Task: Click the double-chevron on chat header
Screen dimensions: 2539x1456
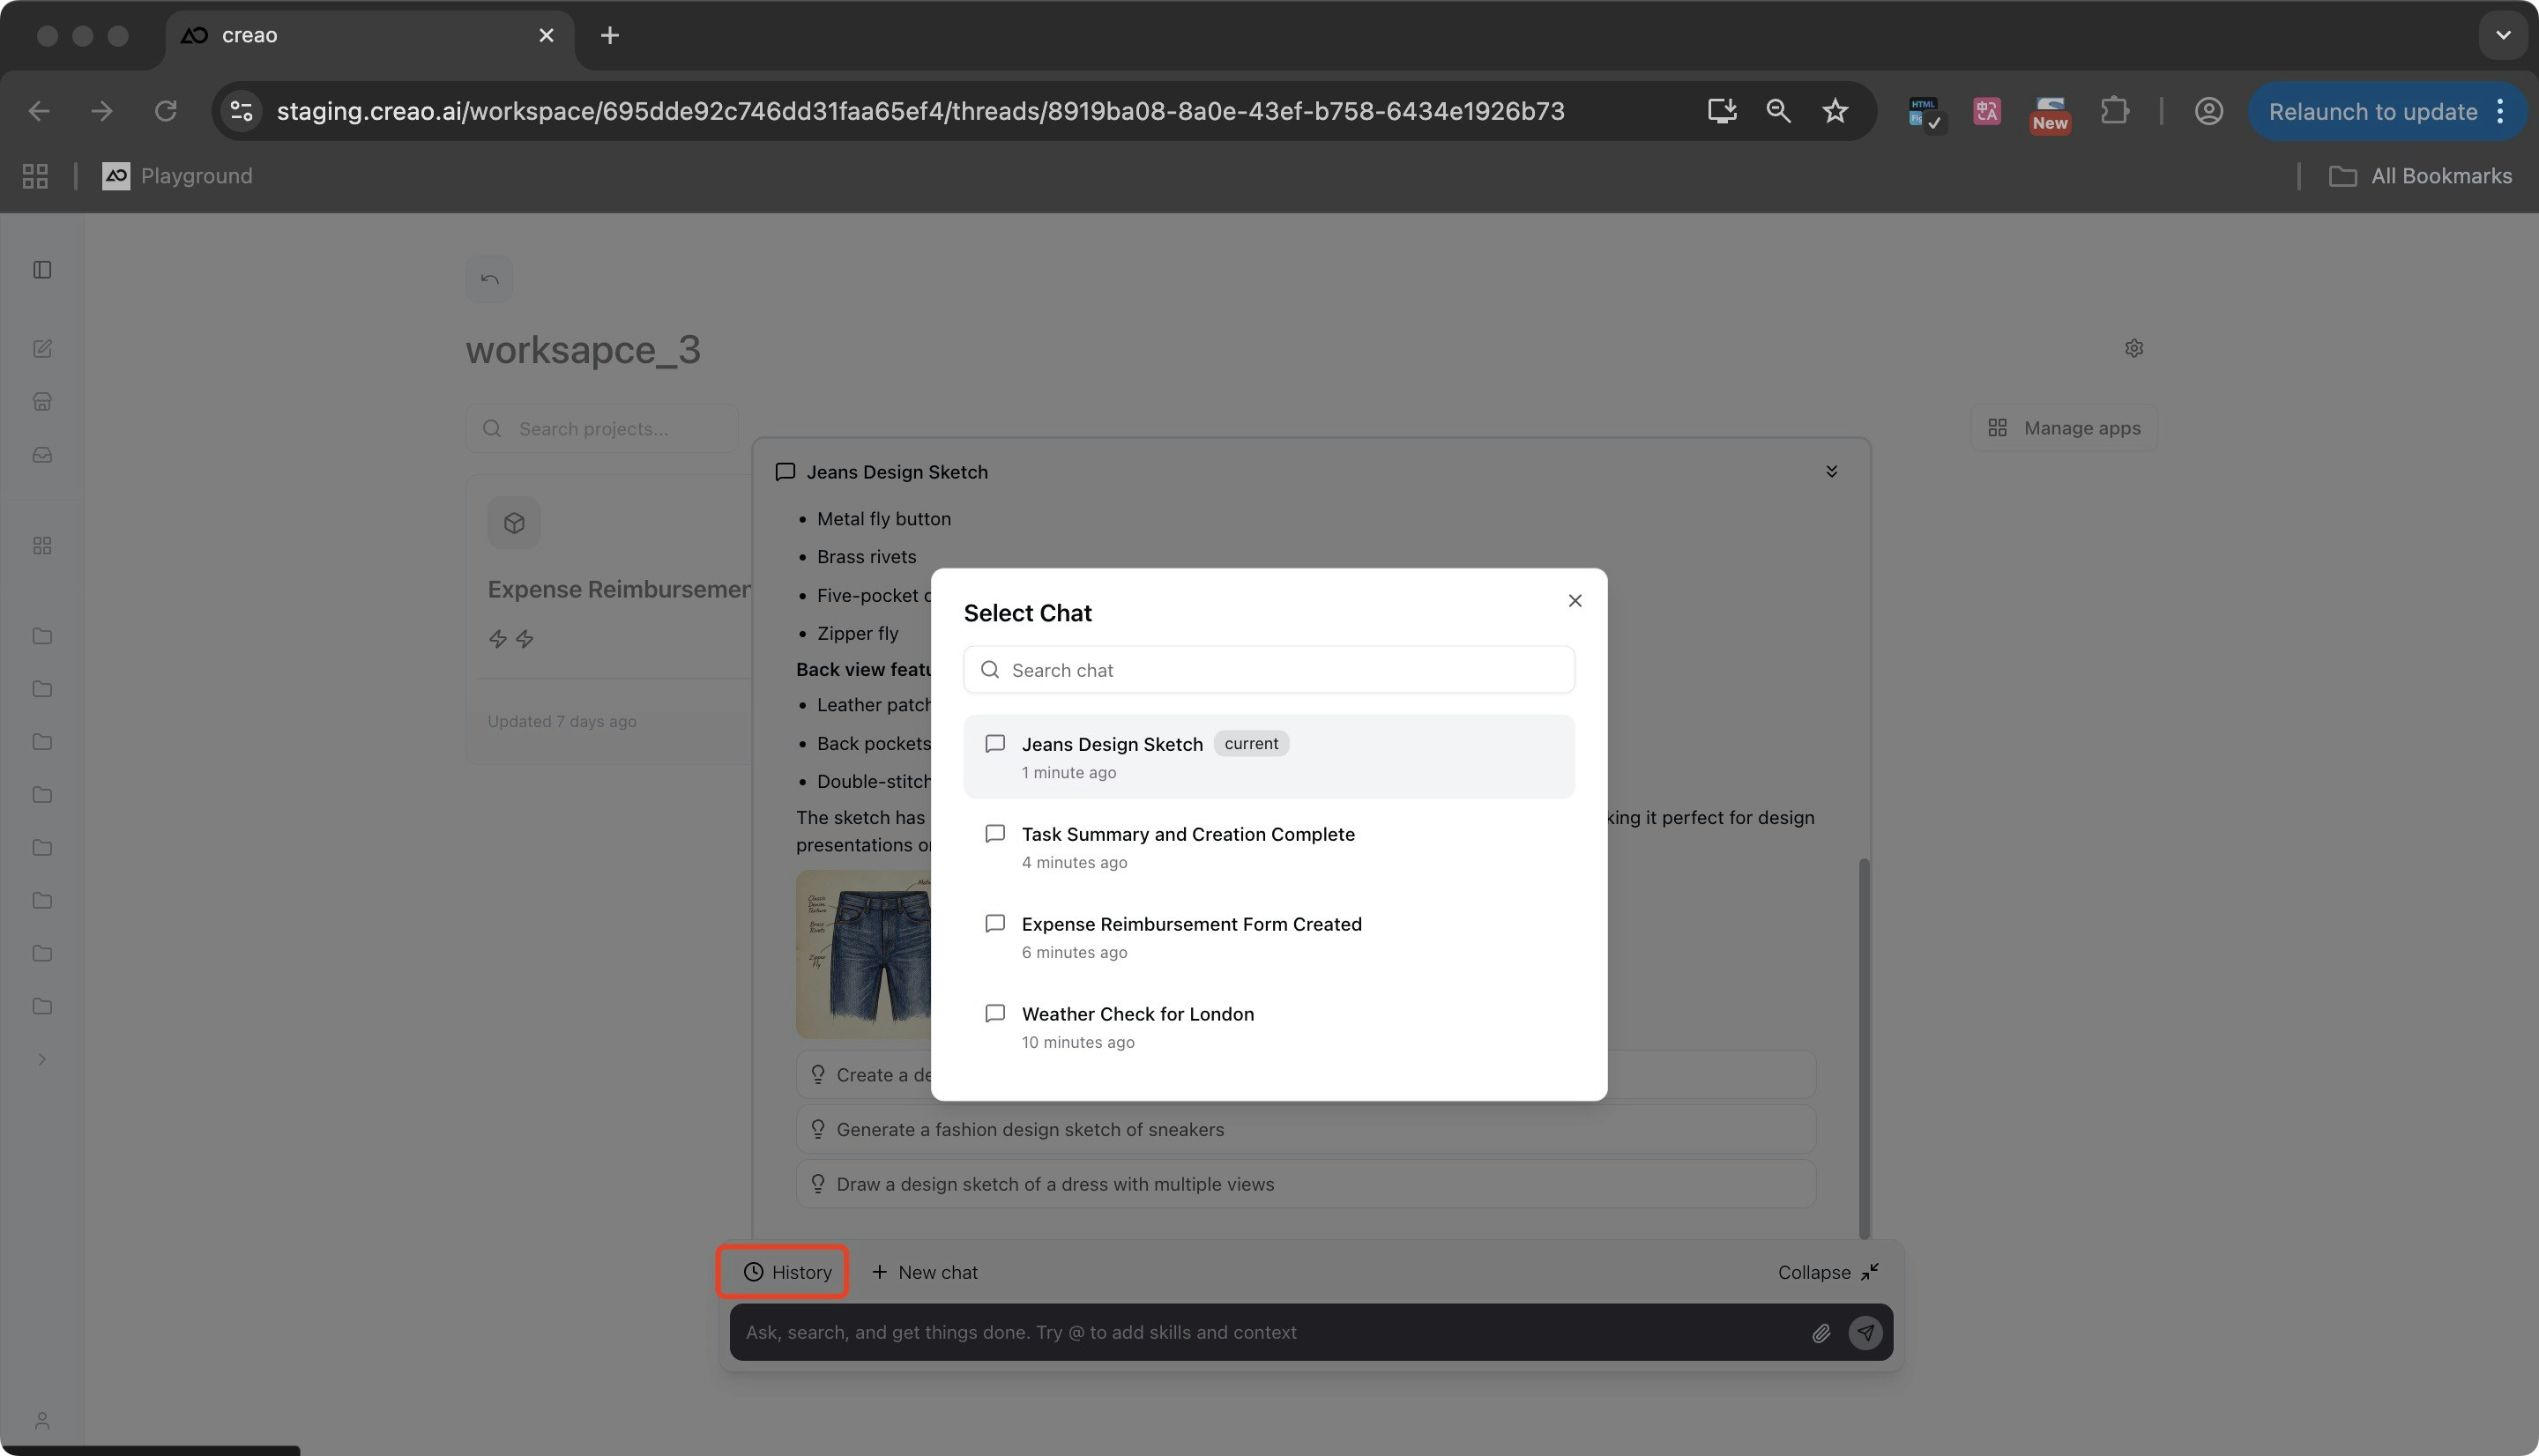Action: [x=1831, y=472]
